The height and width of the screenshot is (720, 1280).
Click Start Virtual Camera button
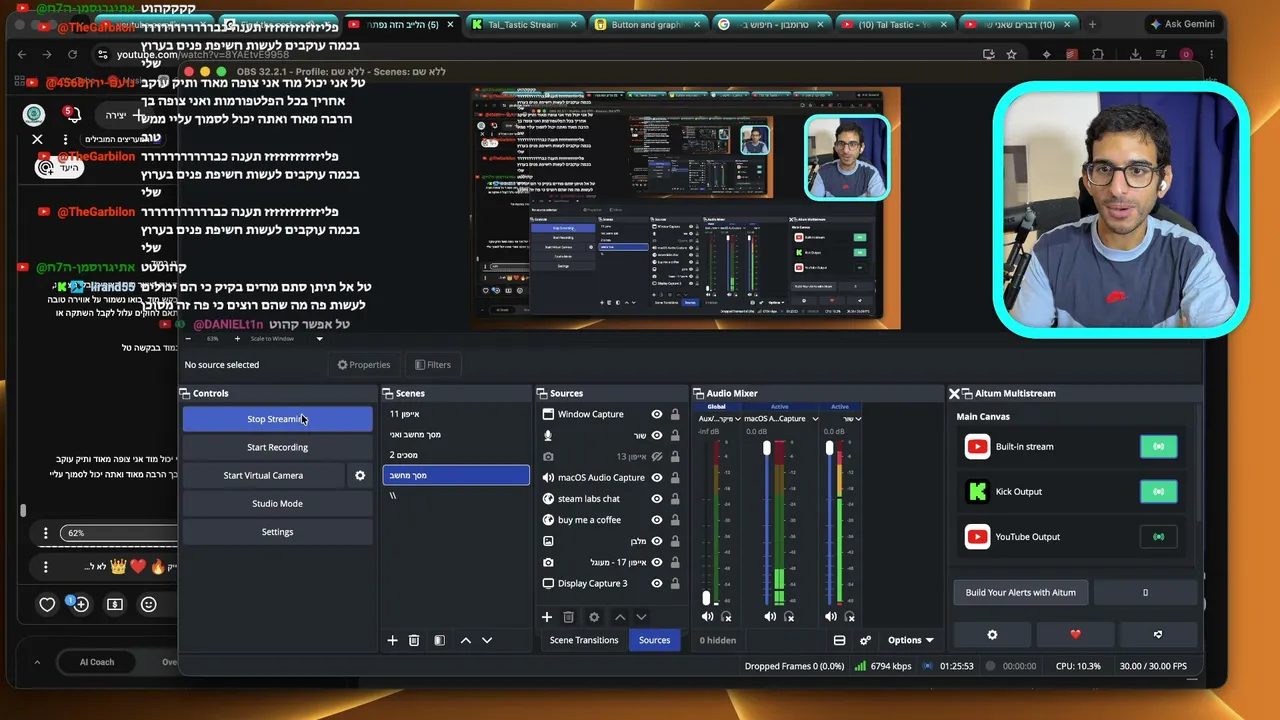tap(263, 476)
